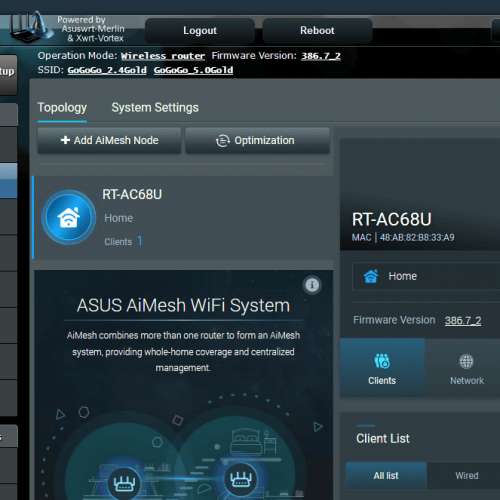500x500 pixels.
Task: Click the Home label under RT-AC68U node
Action: (119, 218)
